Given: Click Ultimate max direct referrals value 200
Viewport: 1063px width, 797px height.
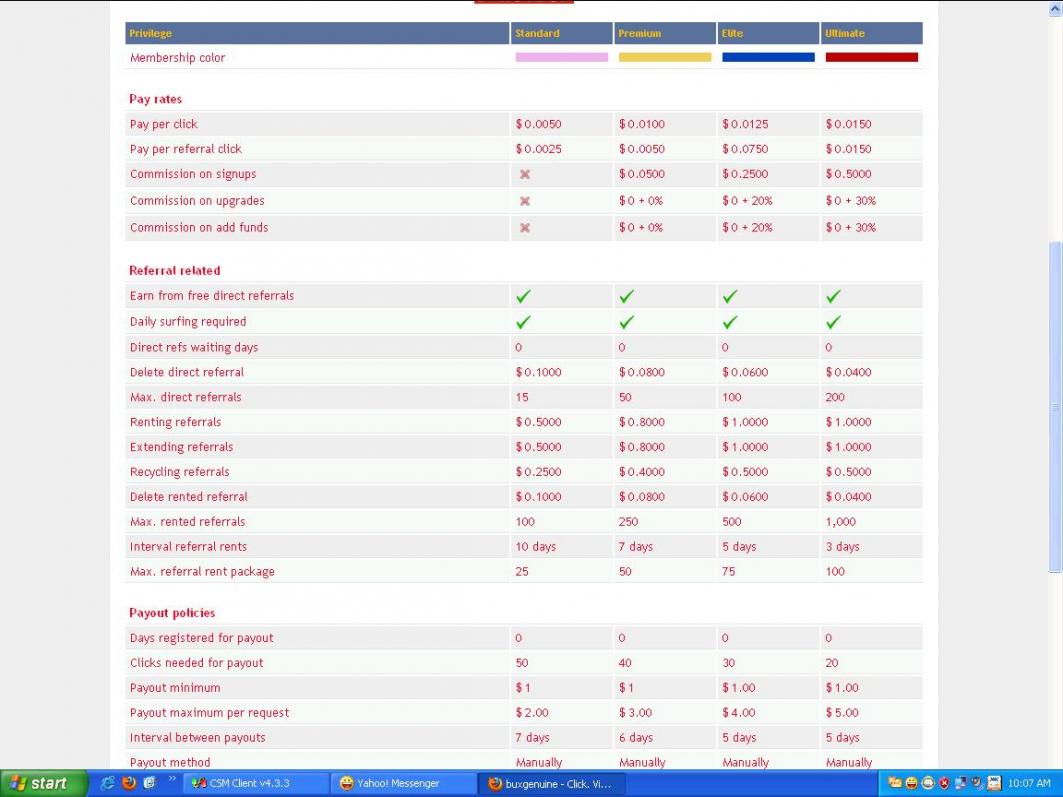Looking at the screenshot, I should tap(835, 397).
